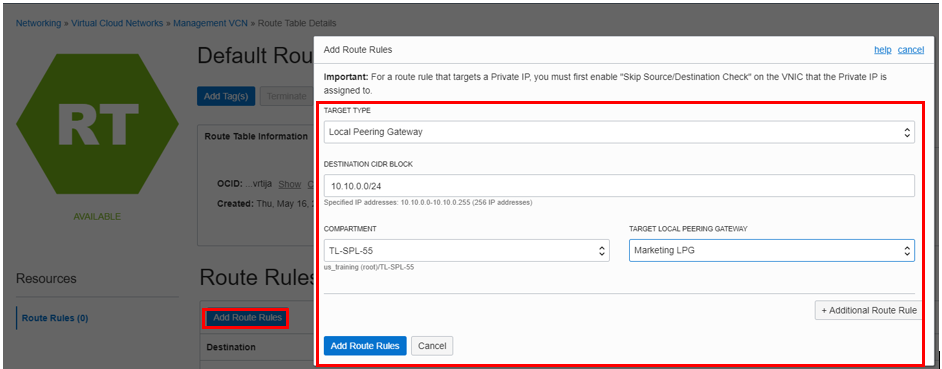Open the help link in the dialog header

tap(883, 50)
